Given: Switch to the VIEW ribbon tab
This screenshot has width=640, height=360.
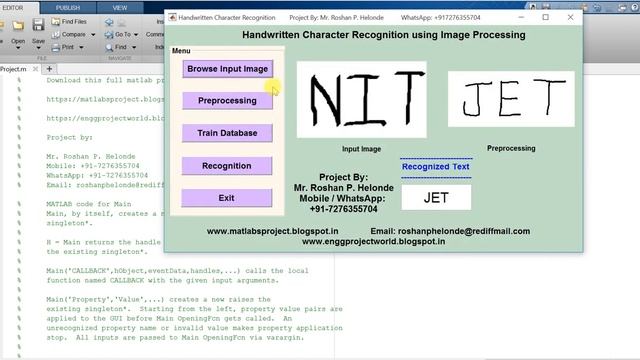Looking at the screenshot, I should tap(120, 8).
